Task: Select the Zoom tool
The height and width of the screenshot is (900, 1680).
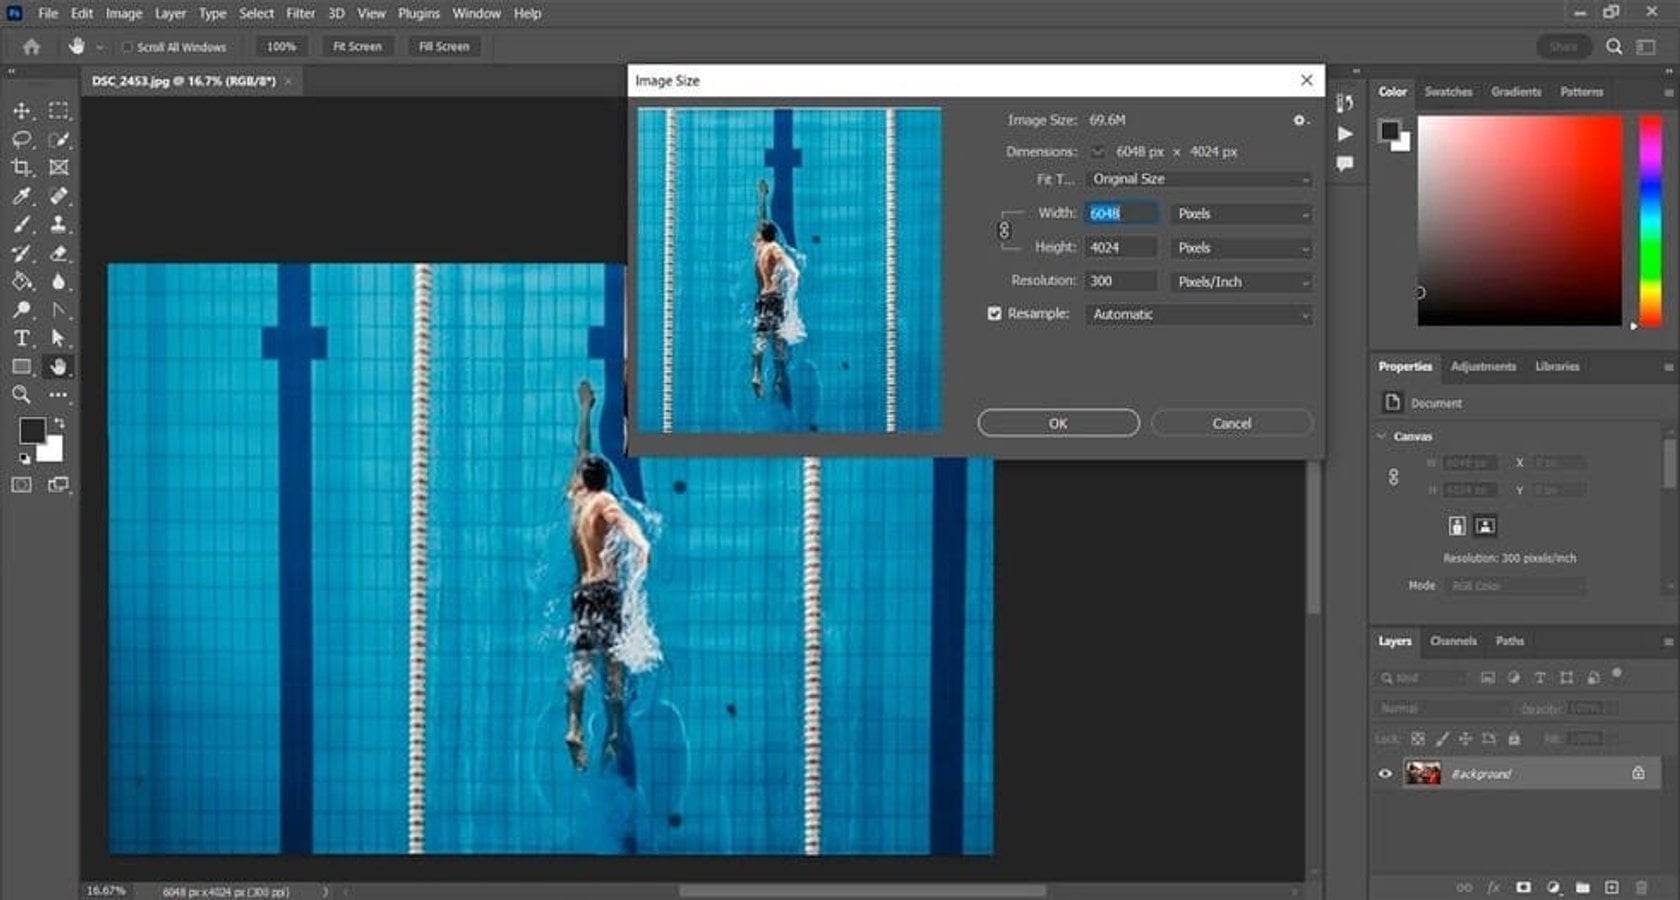Action: coord(22,395)
